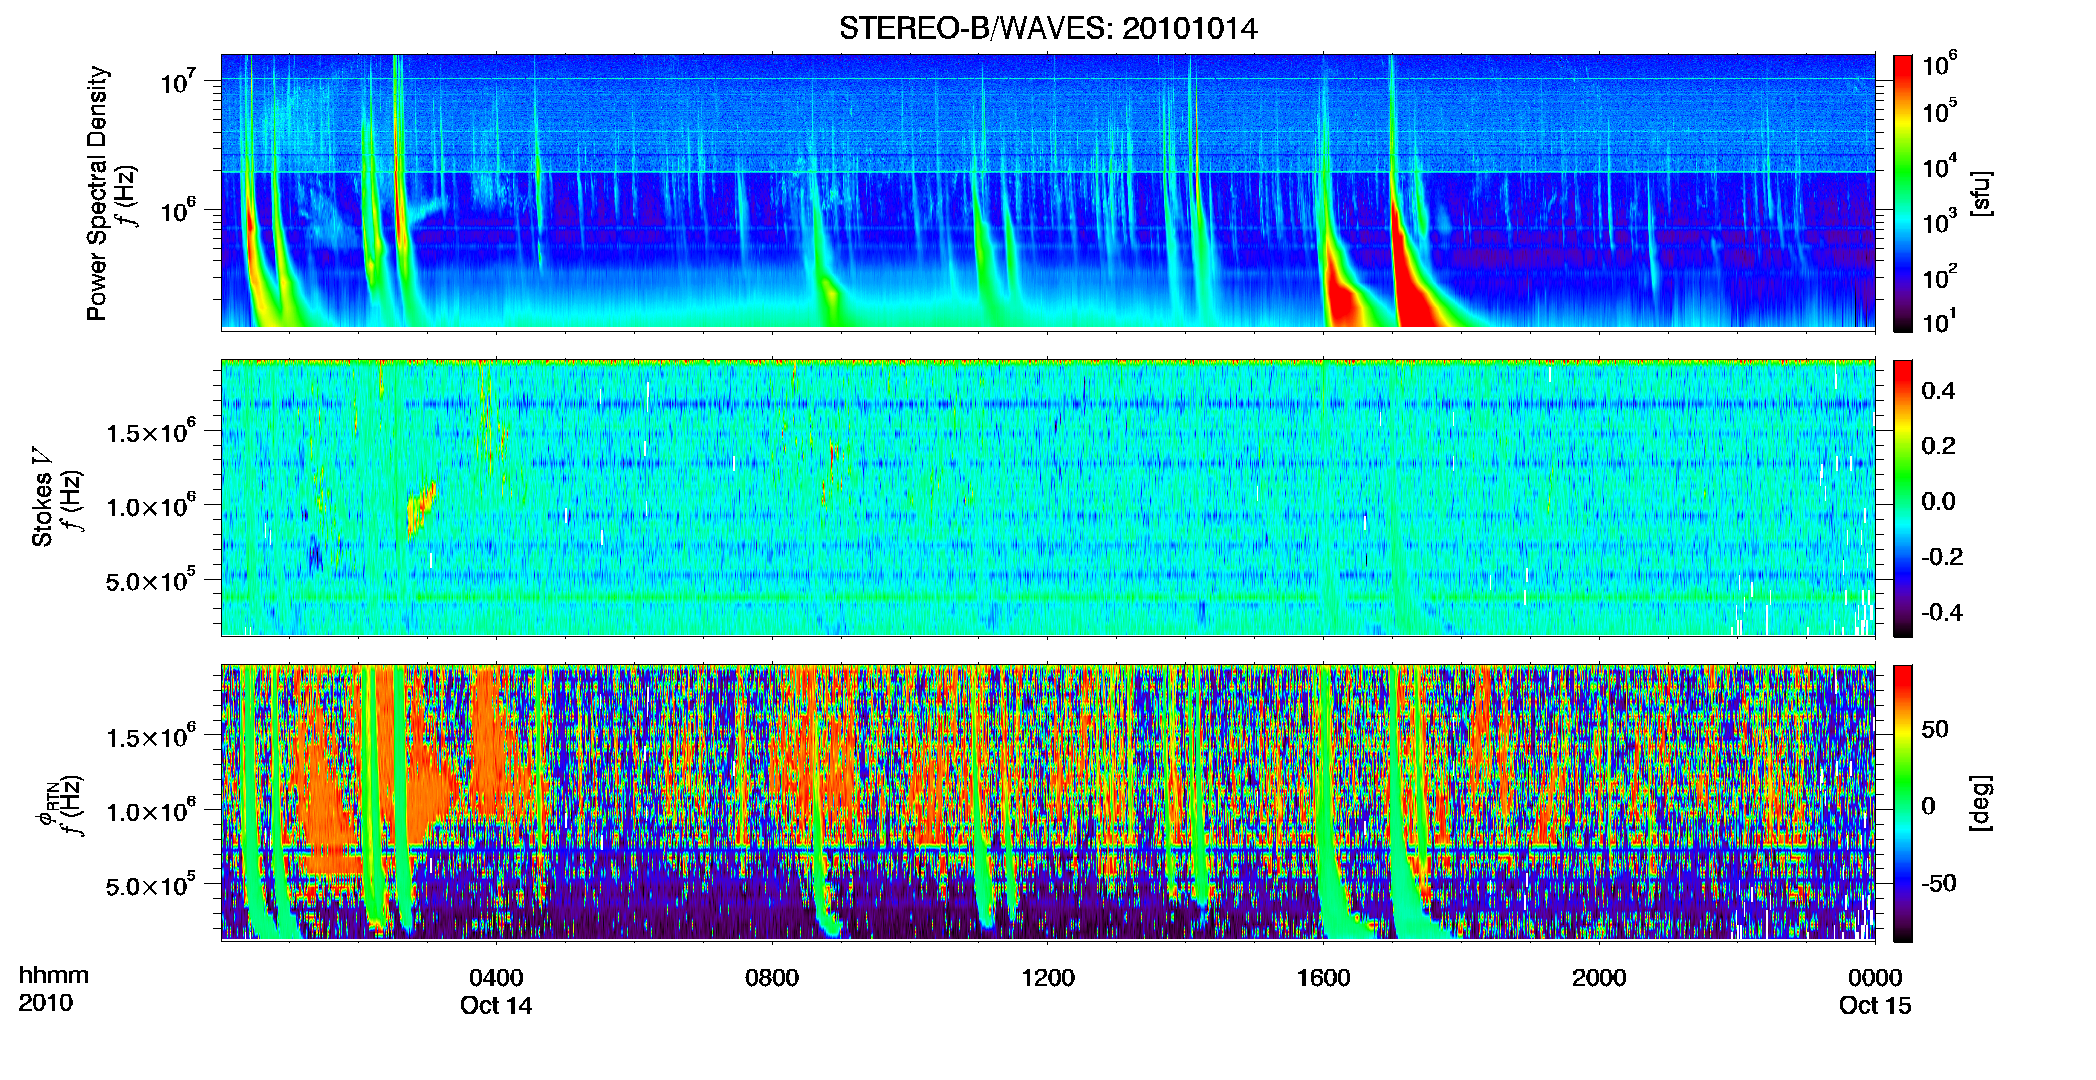Click the [deg] colorbar unit label
Viewport: 2096px width, 1080px height.
pos(1981,803)
